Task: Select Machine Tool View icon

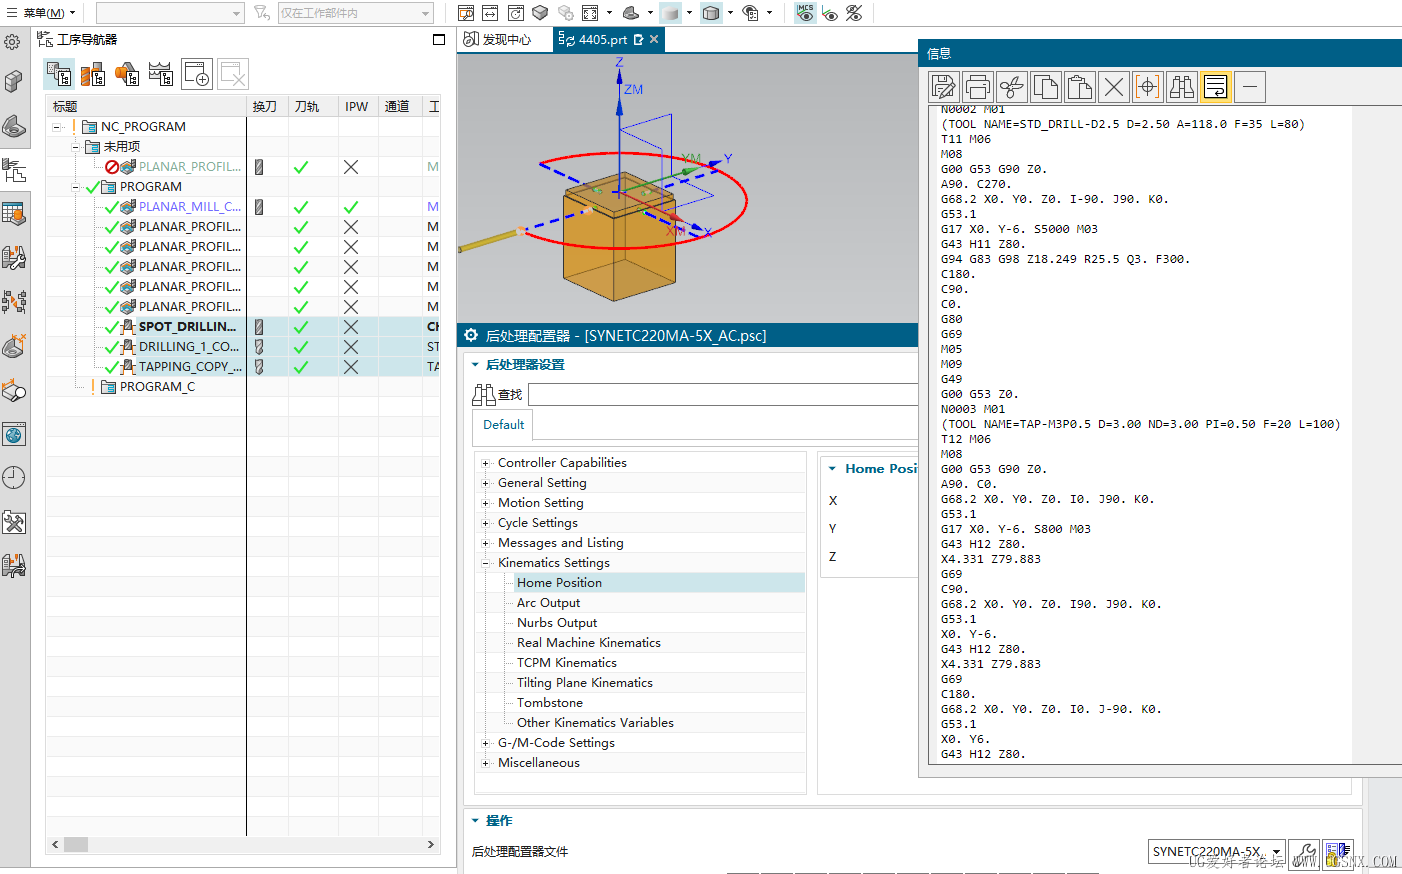Action: click(93, 74)
